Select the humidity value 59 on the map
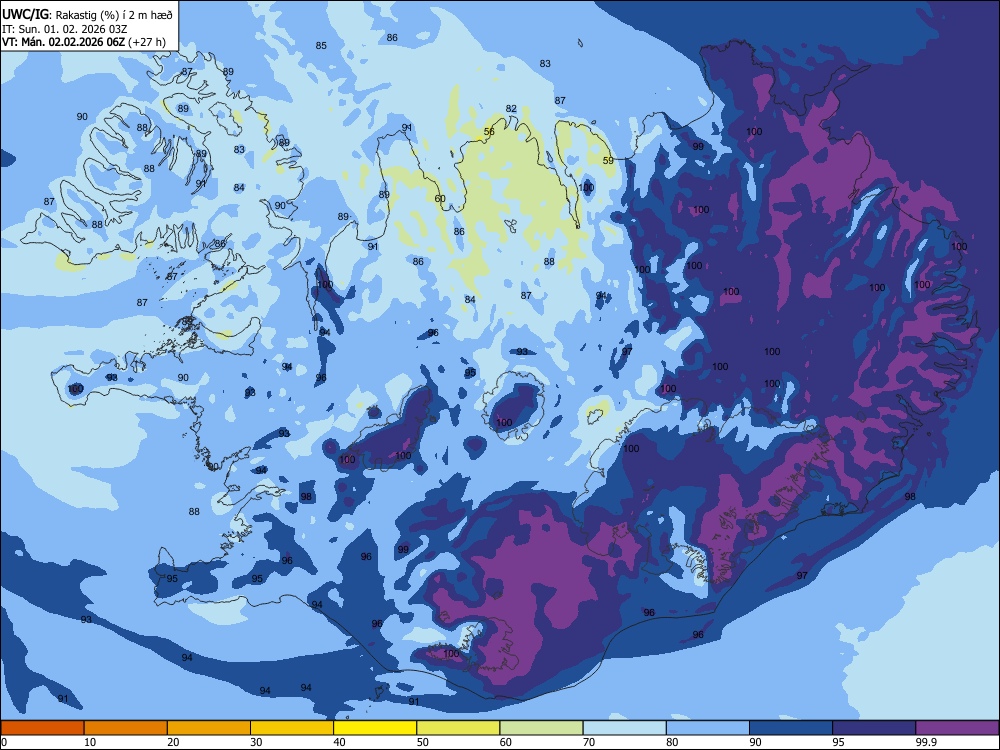The image size is (1000, 750). tap(608, 161)
